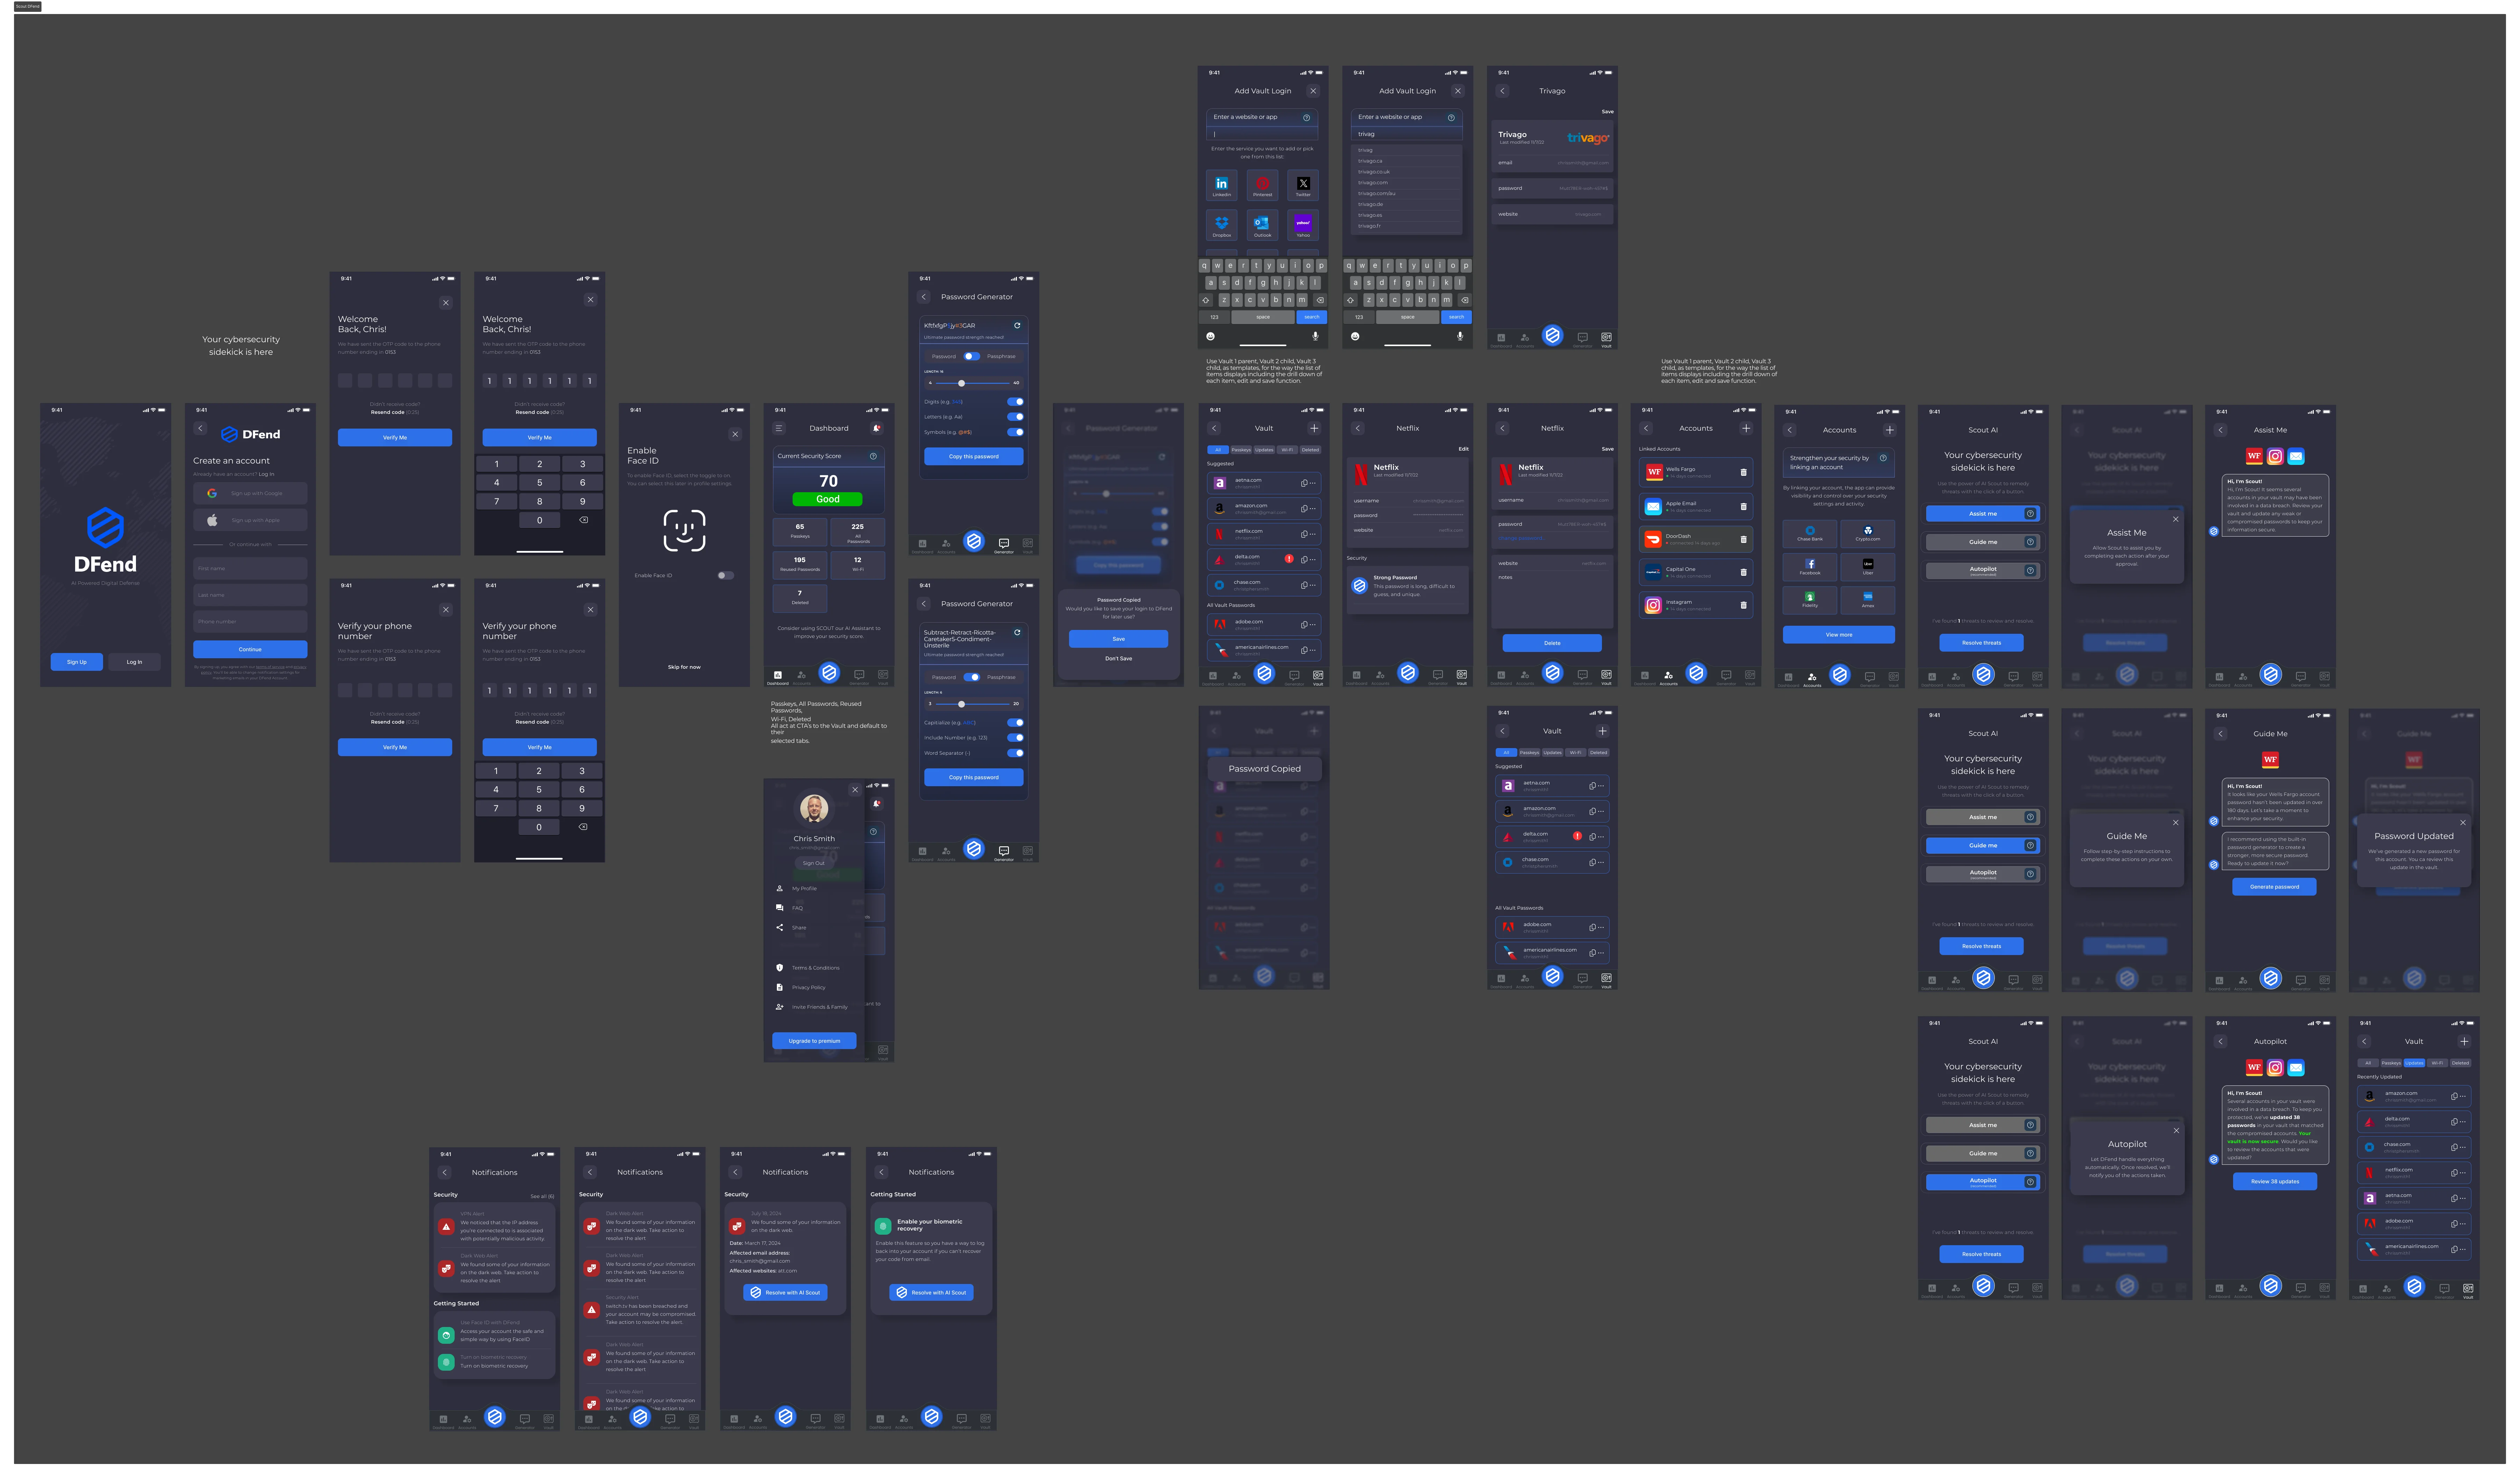Close the Password Updated popup
The width and height of the screenshot is (2520, 1478).
(x=2463, y=823)
